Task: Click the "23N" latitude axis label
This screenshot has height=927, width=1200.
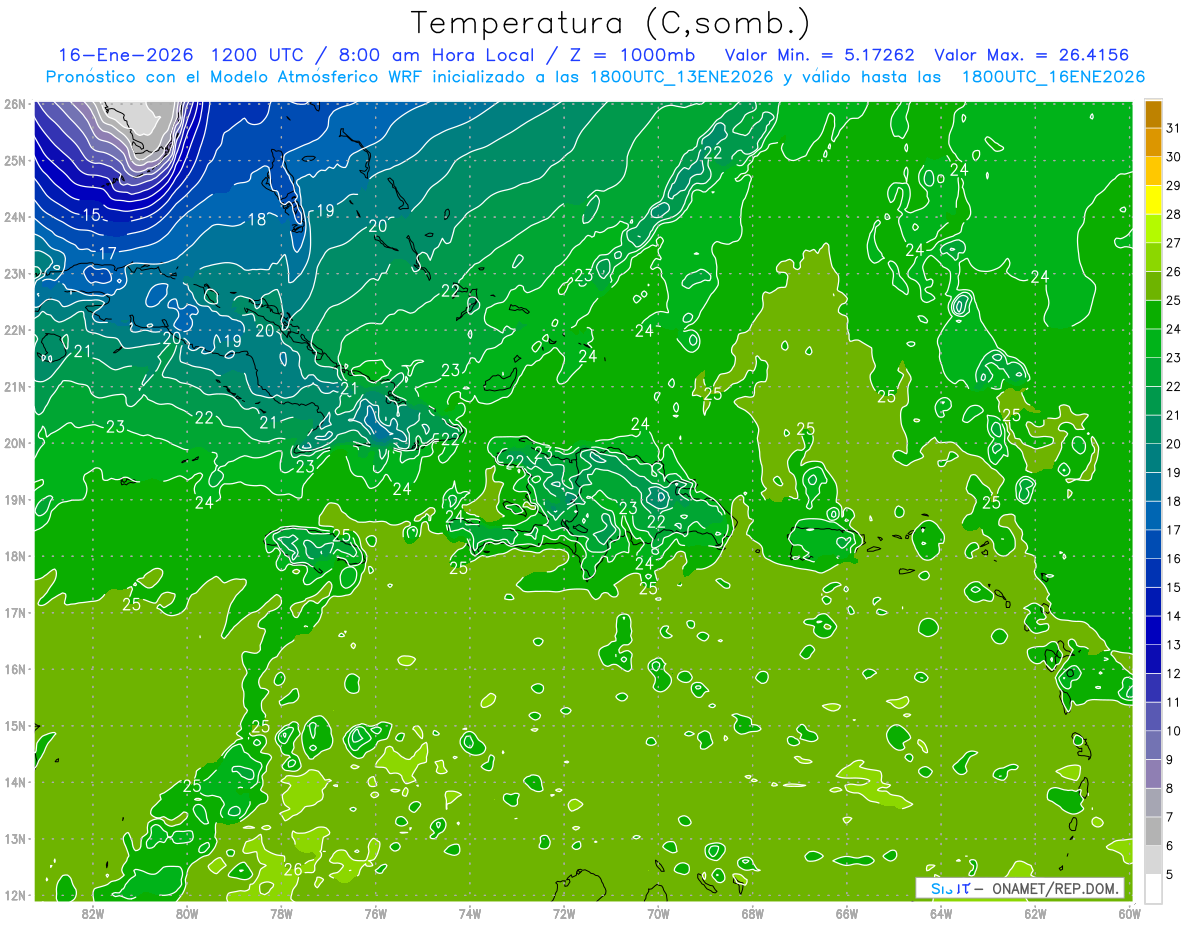Action: [15, 273]
